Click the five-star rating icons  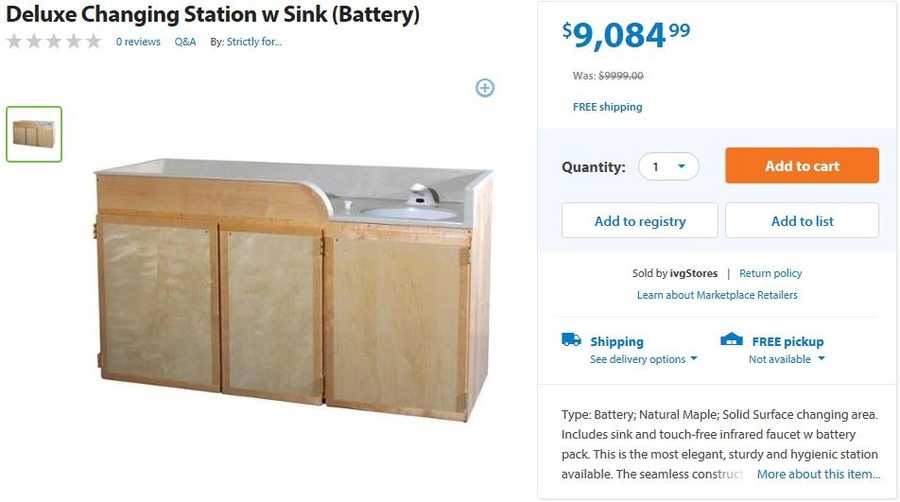pos(54,42)
